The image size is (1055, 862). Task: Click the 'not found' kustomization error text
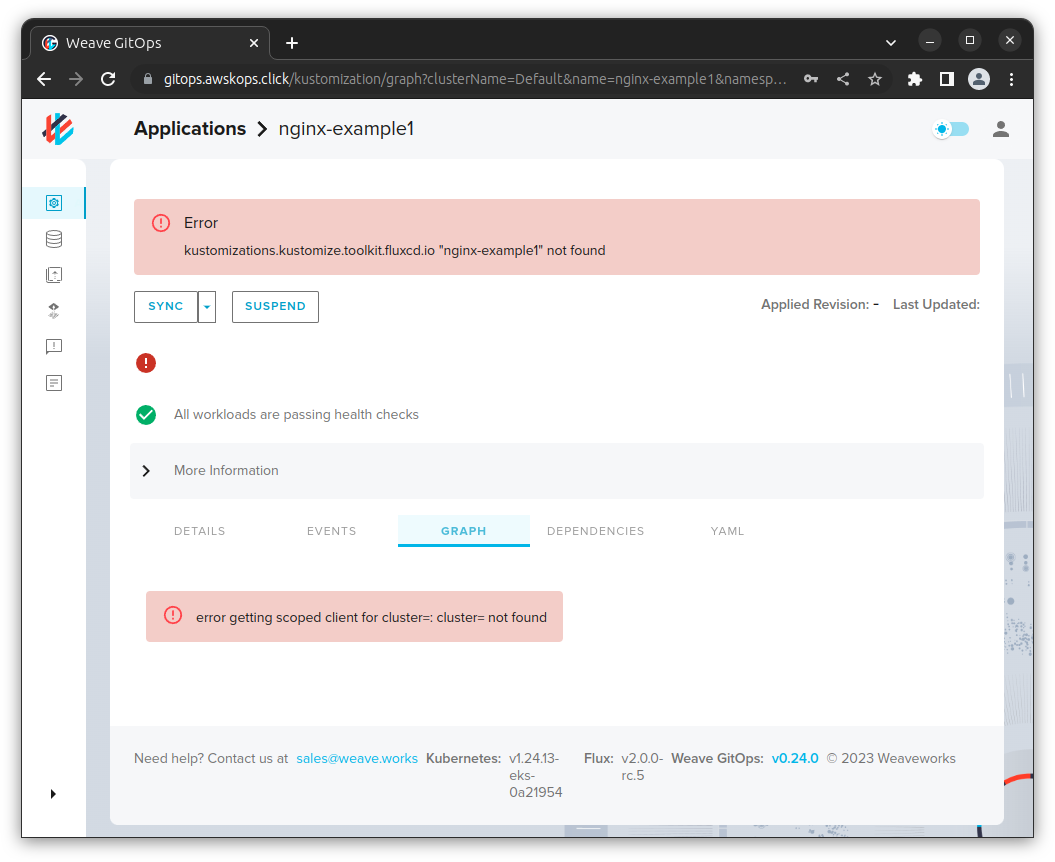[395, 250]
